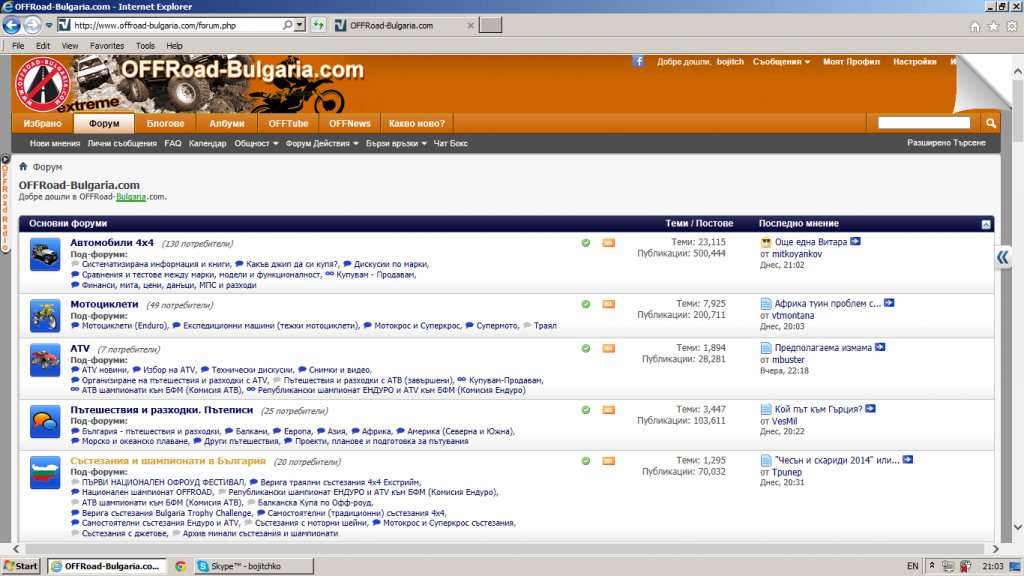Open the Общност dropdown menu
1024x576 pixels.
pyautogui.click(x=256, y=143)
